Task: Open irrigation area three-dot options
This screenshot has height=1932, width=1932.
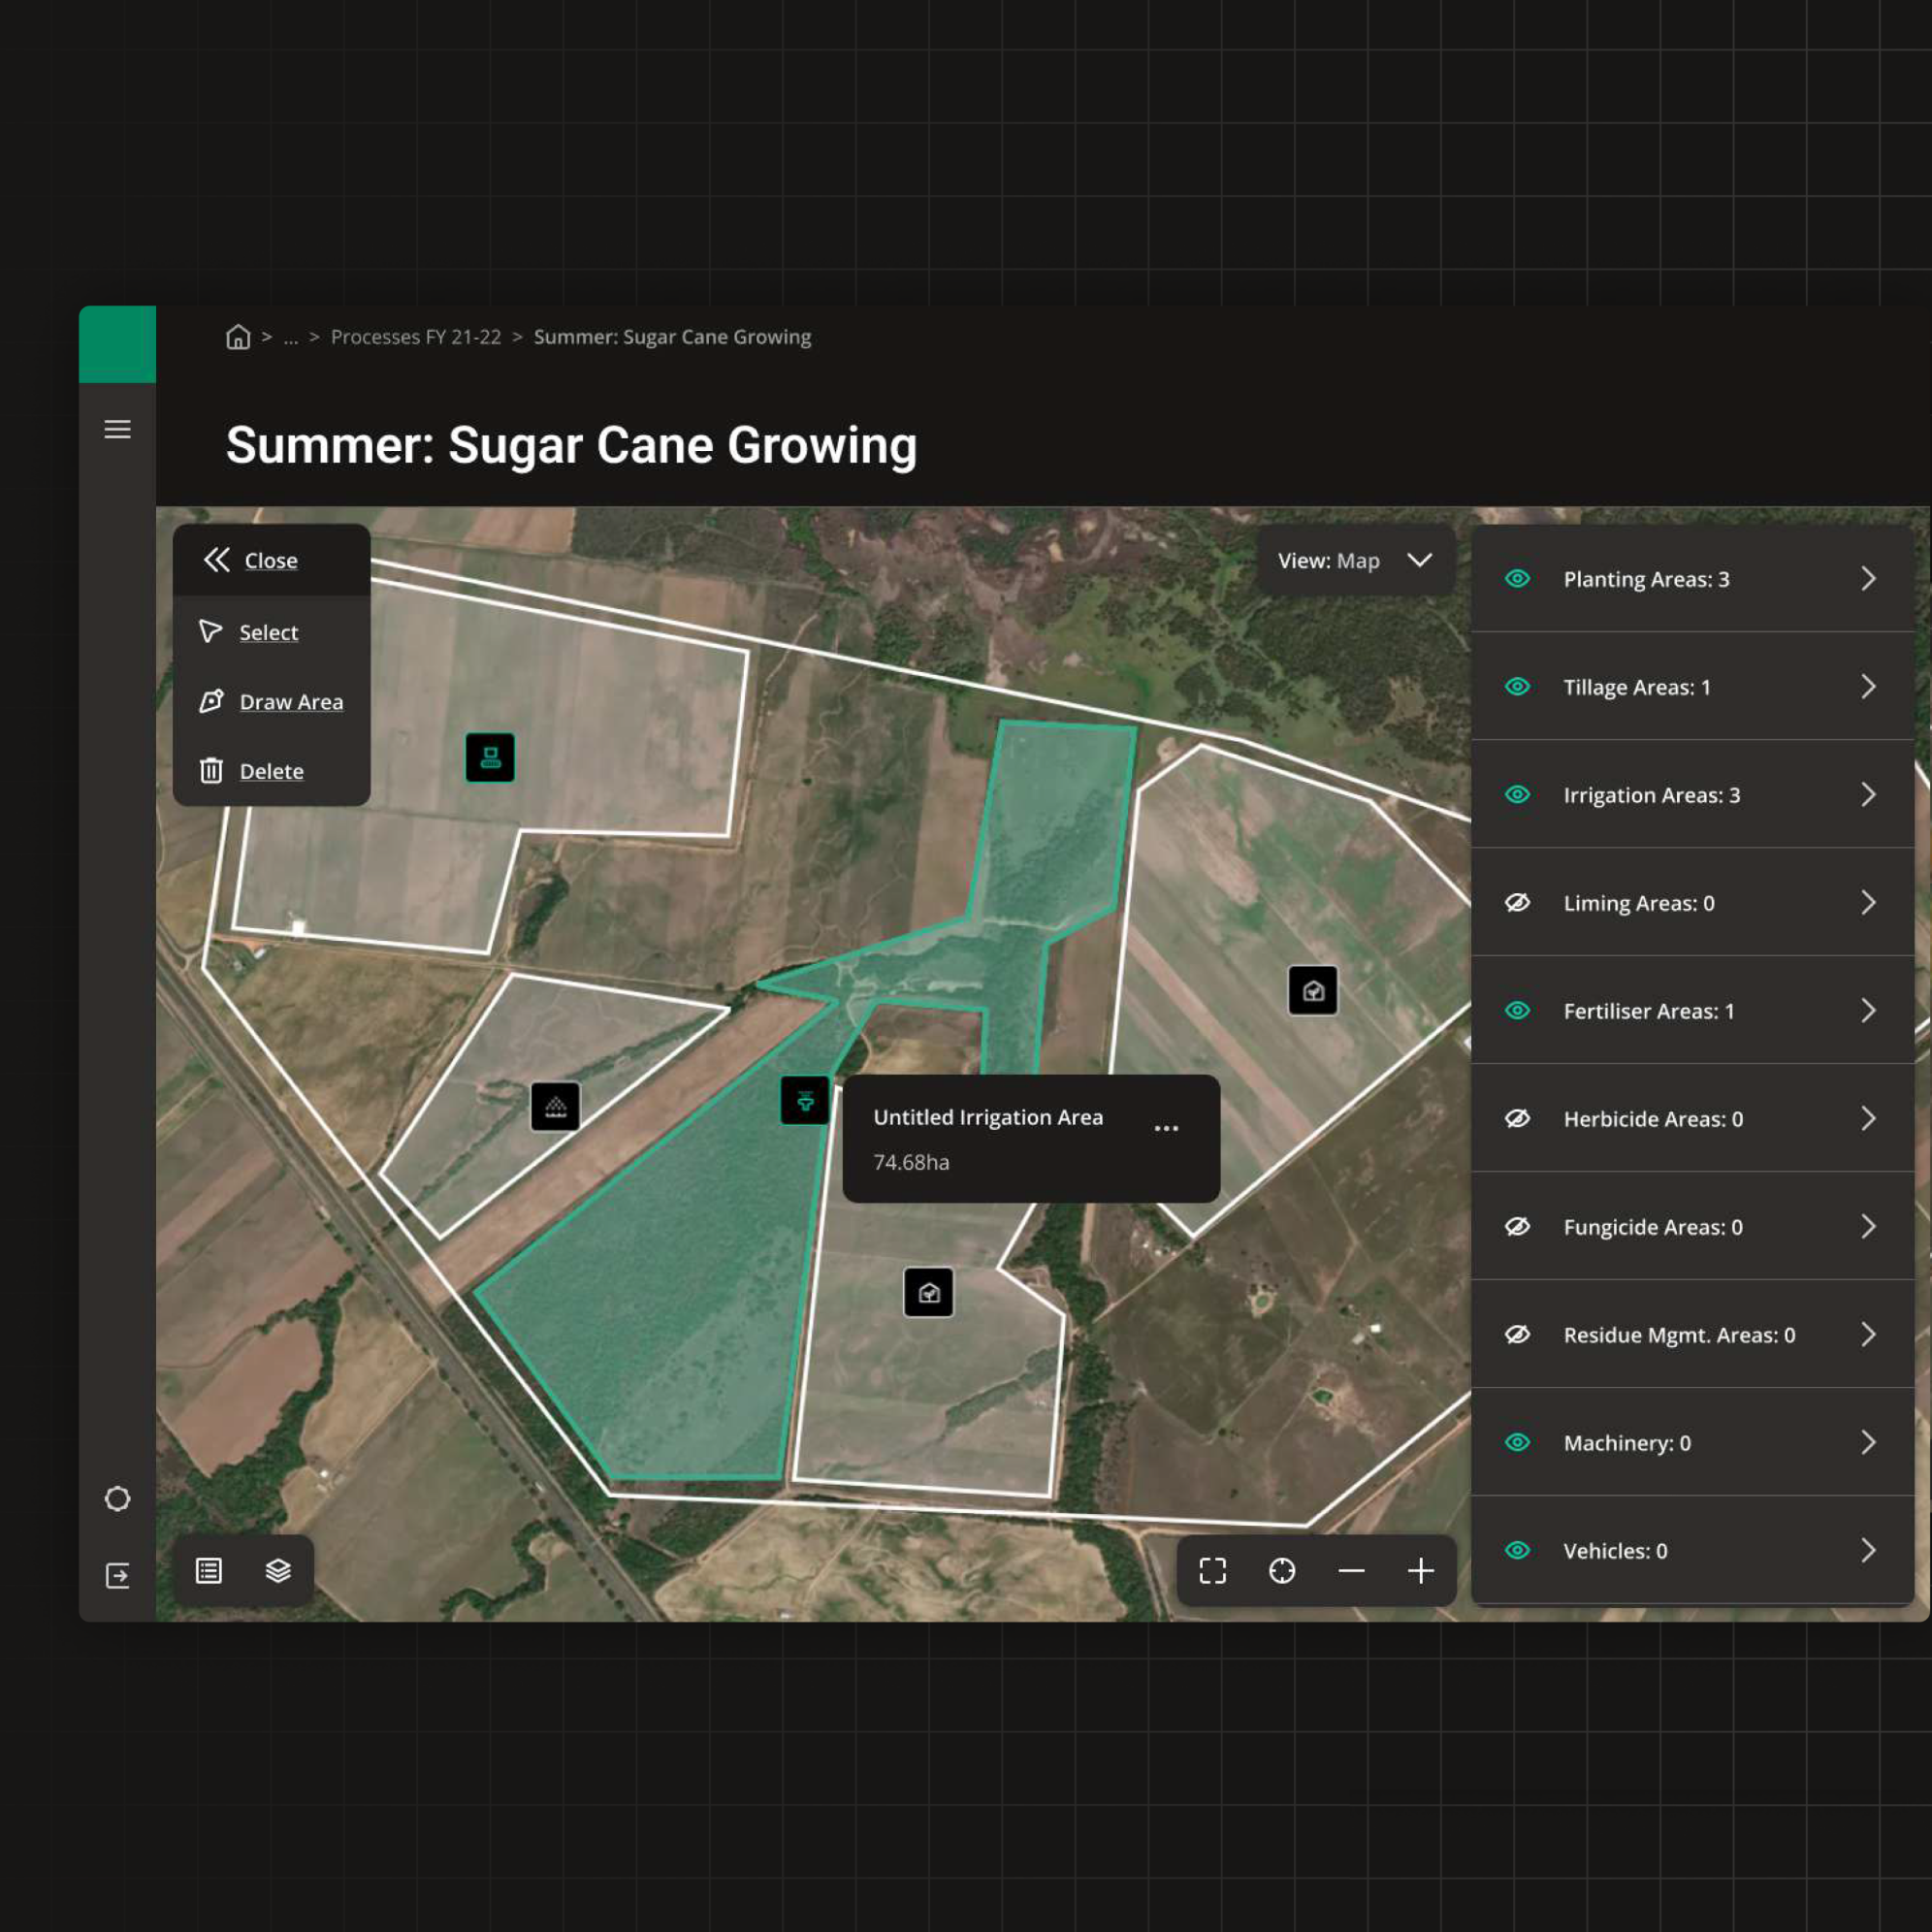Action: (1166, 1128)
